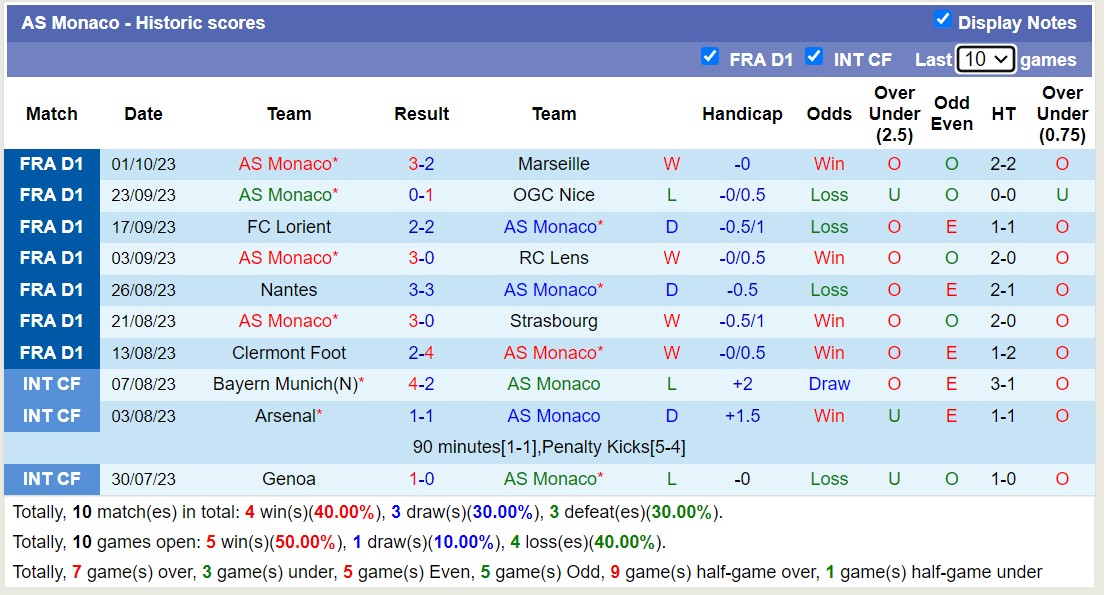Screen dimensions: 1105x595
Task: Select the 3-2 result versus Marseille
Action: pos(421,164)
